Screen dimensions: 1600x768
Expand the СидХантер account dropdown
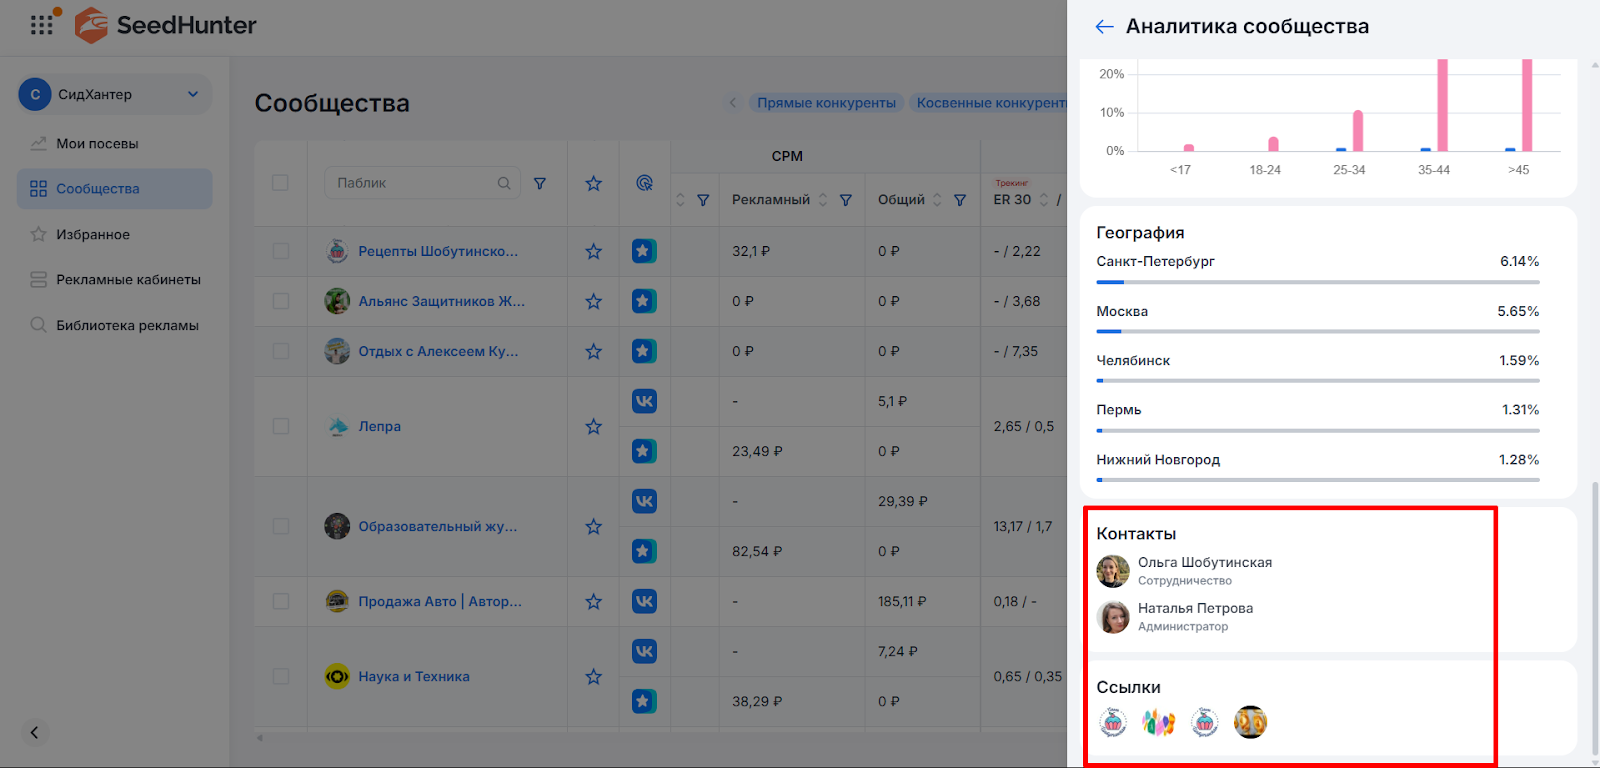point(193,94)
